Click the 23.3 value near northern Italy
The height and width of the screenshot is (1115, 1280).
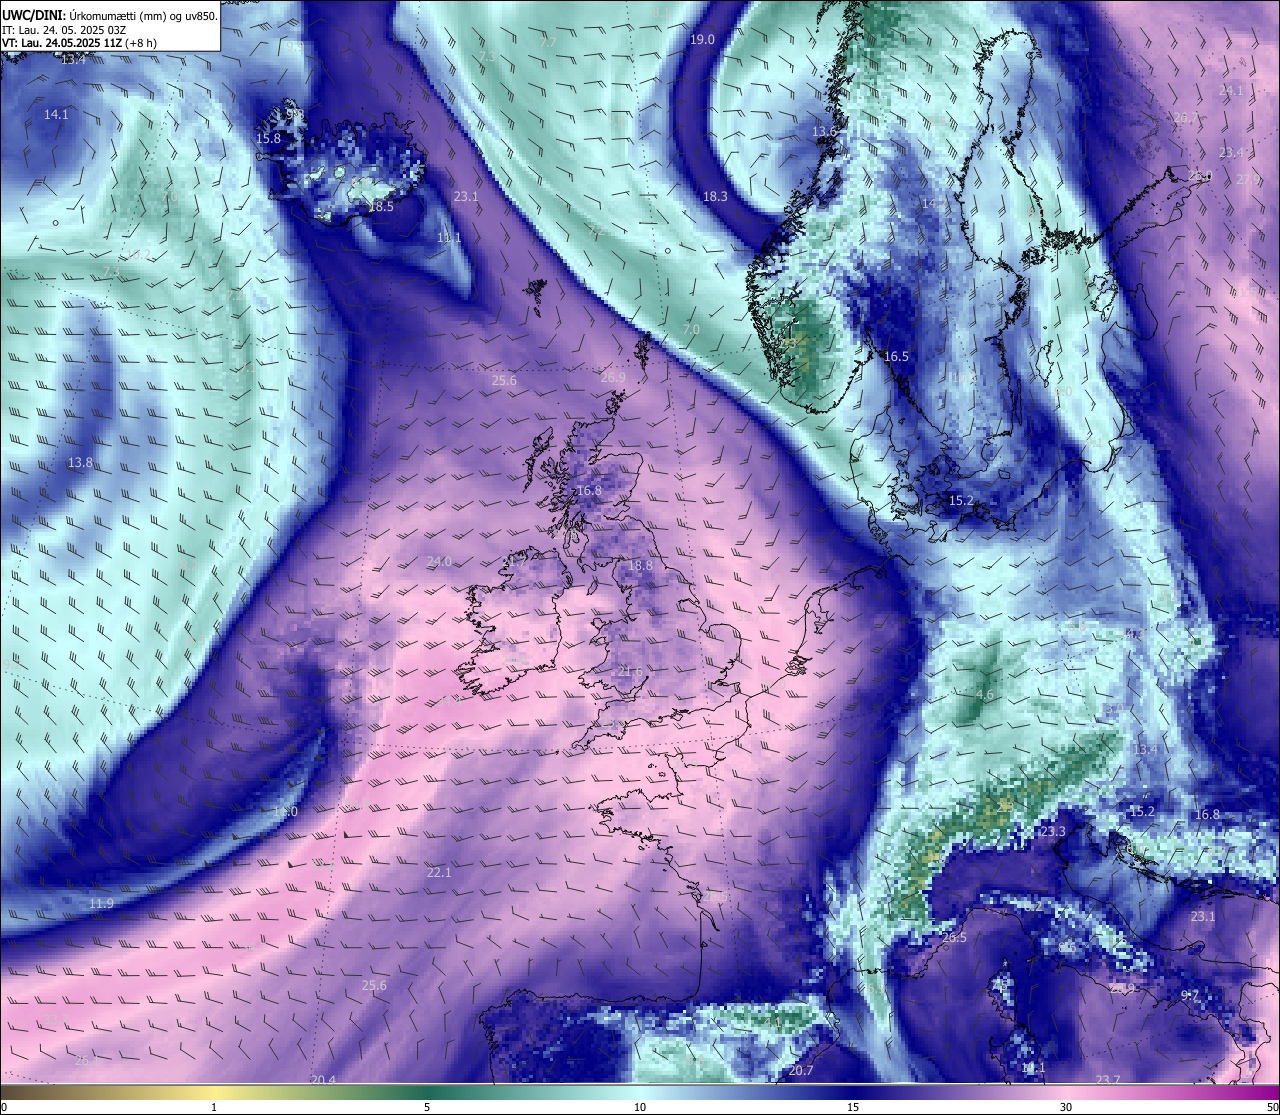pos(1053,832)
